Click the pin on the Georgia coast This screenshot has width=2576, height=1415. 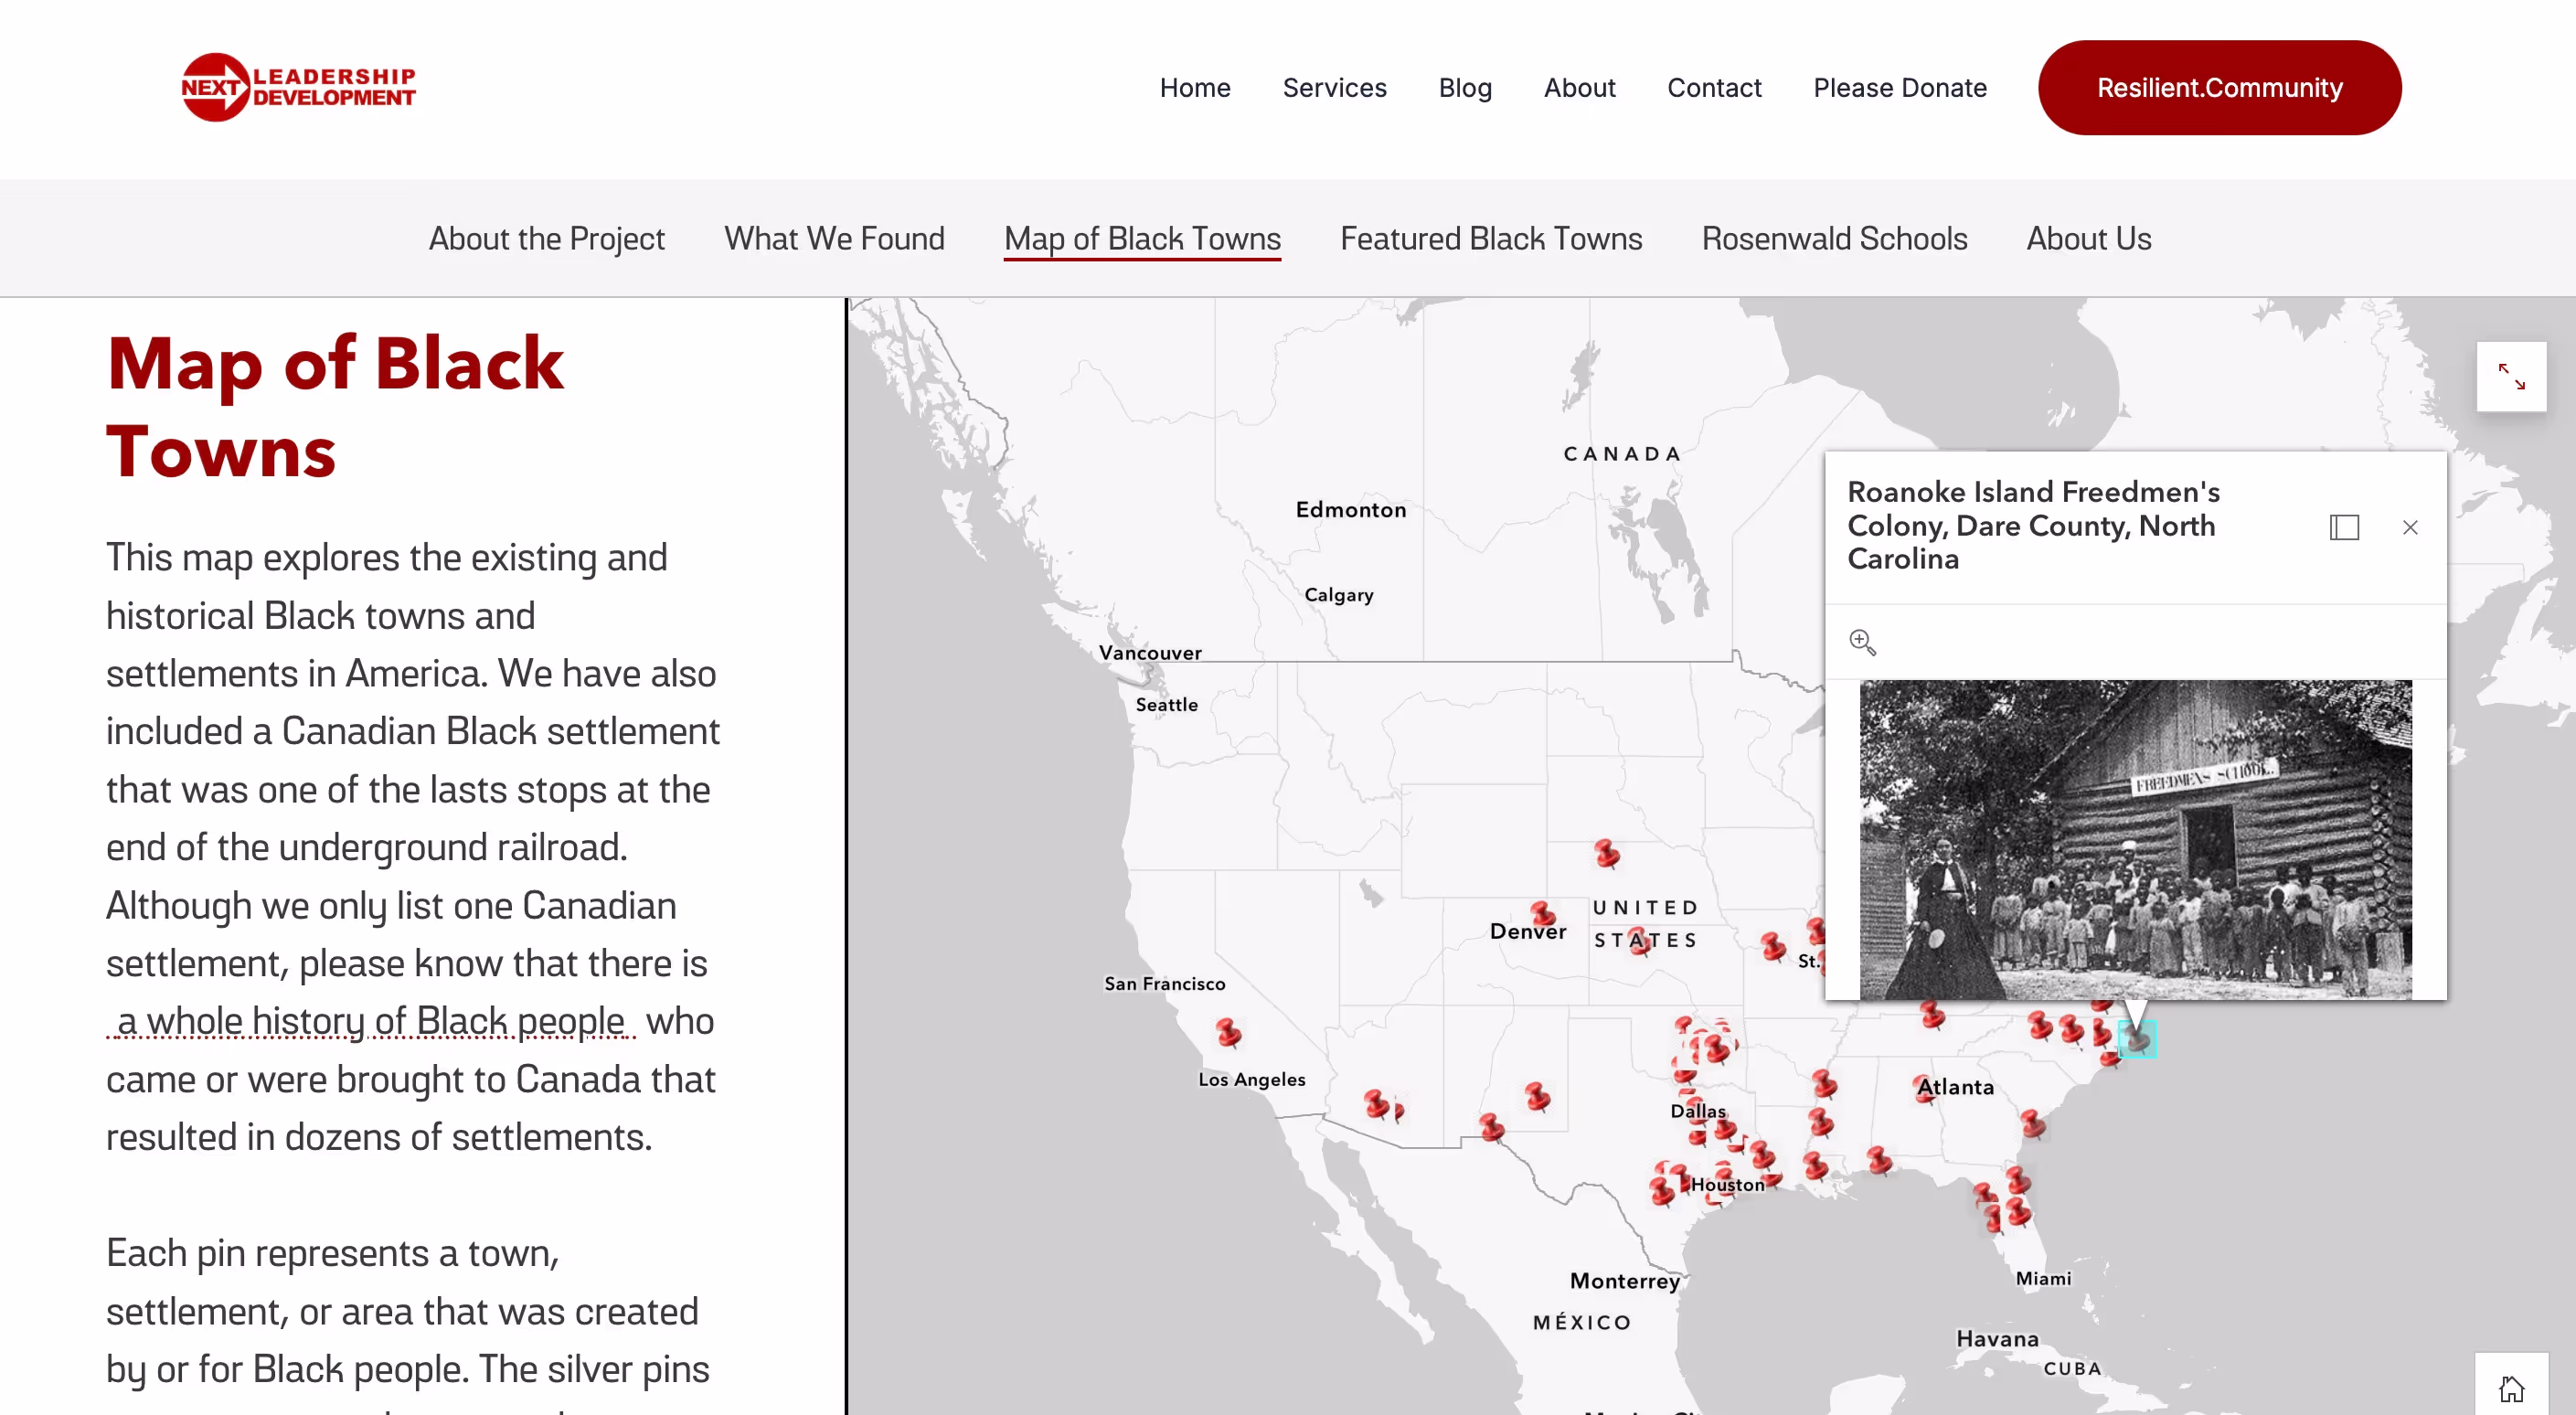pos(2032,1124)
